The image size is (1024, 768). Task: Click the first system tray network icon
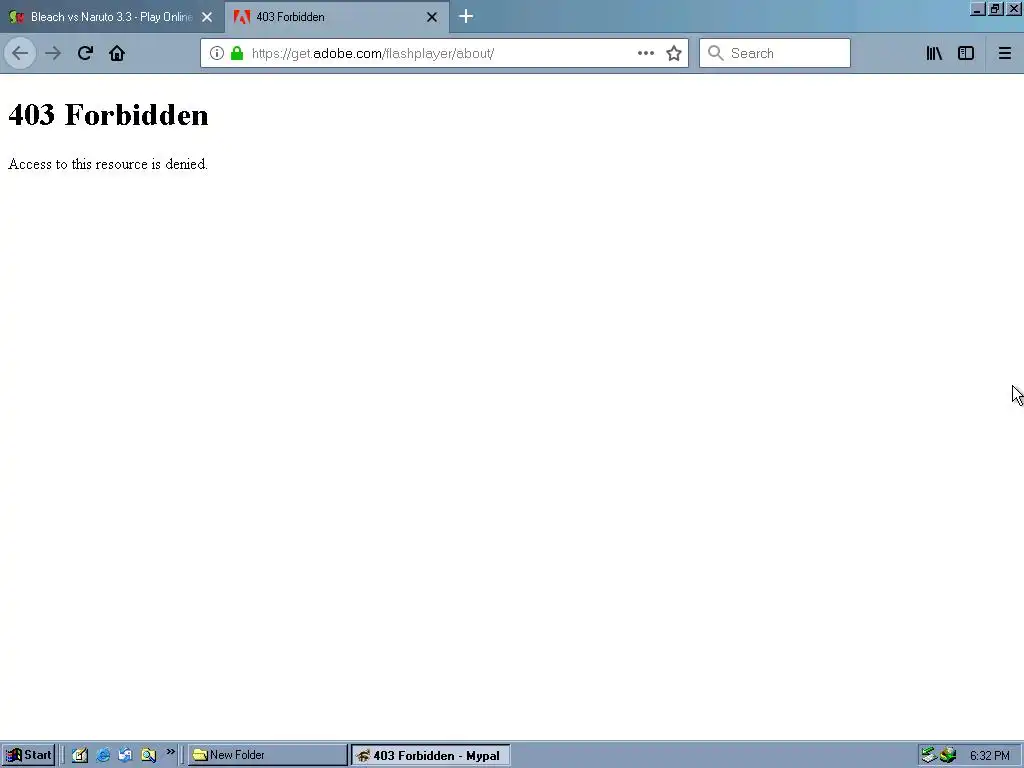pos(929,755)
